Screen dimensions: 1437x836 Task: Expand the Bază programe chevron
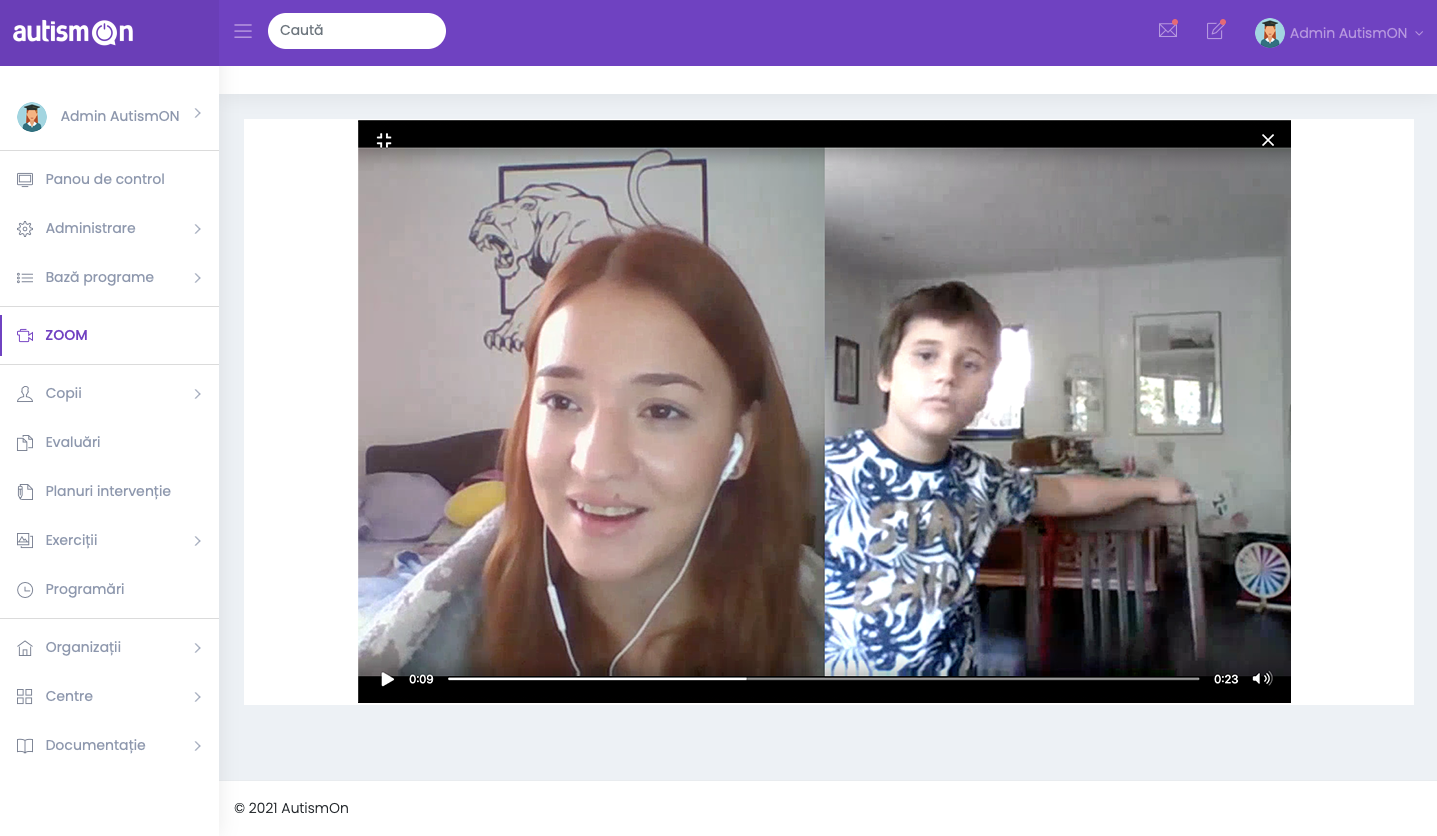click(x=197, y=278)
